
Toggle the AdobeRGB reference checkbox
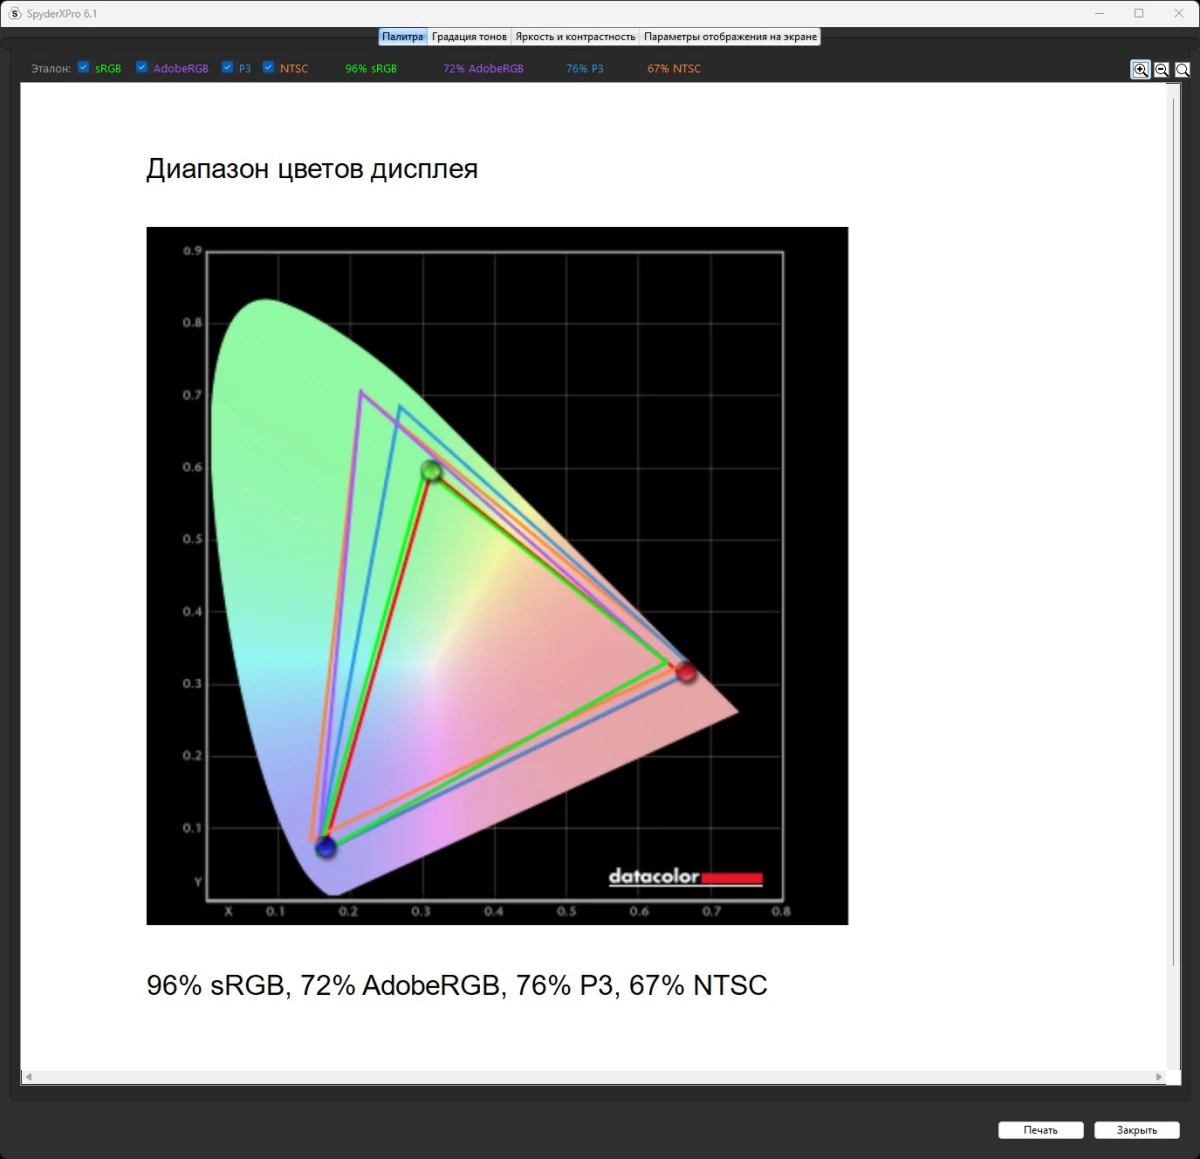click(x=142, y=68)
